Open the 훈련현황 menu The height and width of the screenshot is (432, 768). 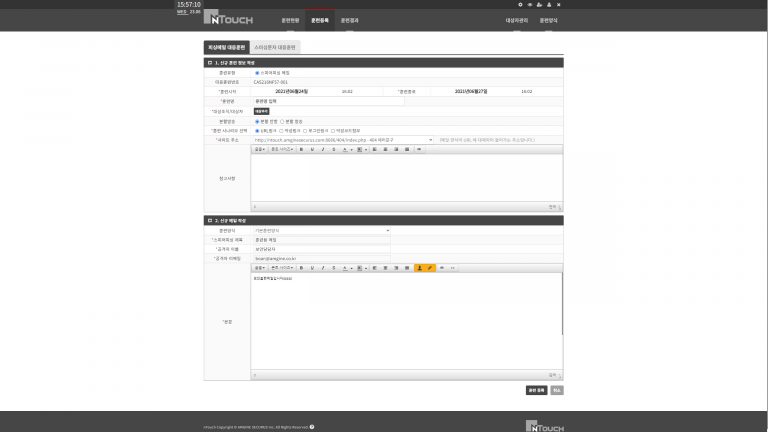click(290, 21)
